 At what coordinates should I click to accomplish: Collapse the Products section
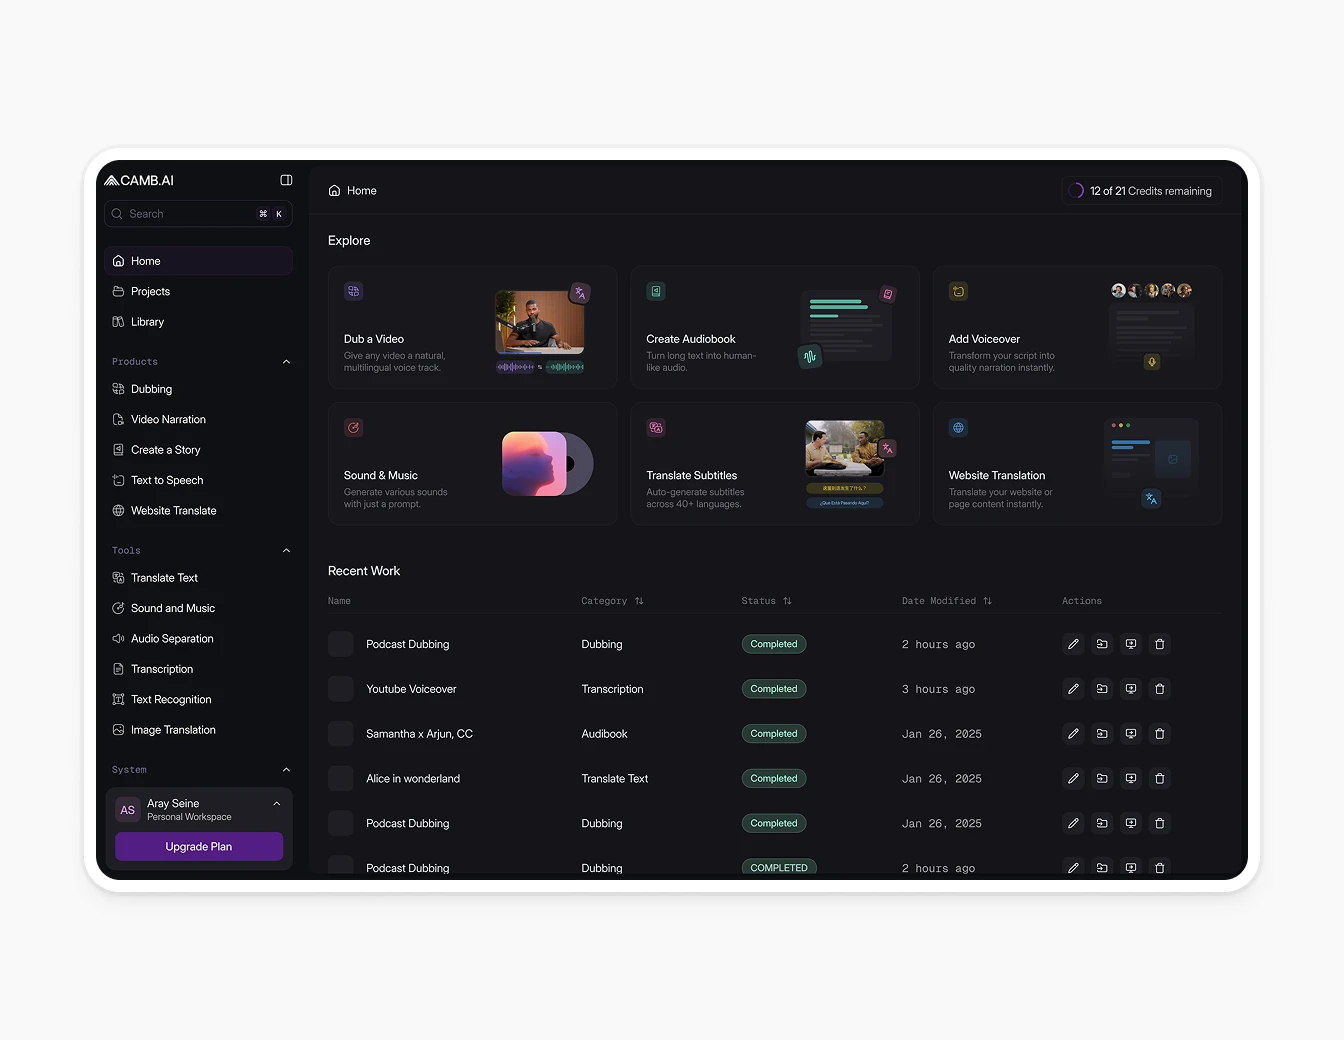[x=286, y=361]
